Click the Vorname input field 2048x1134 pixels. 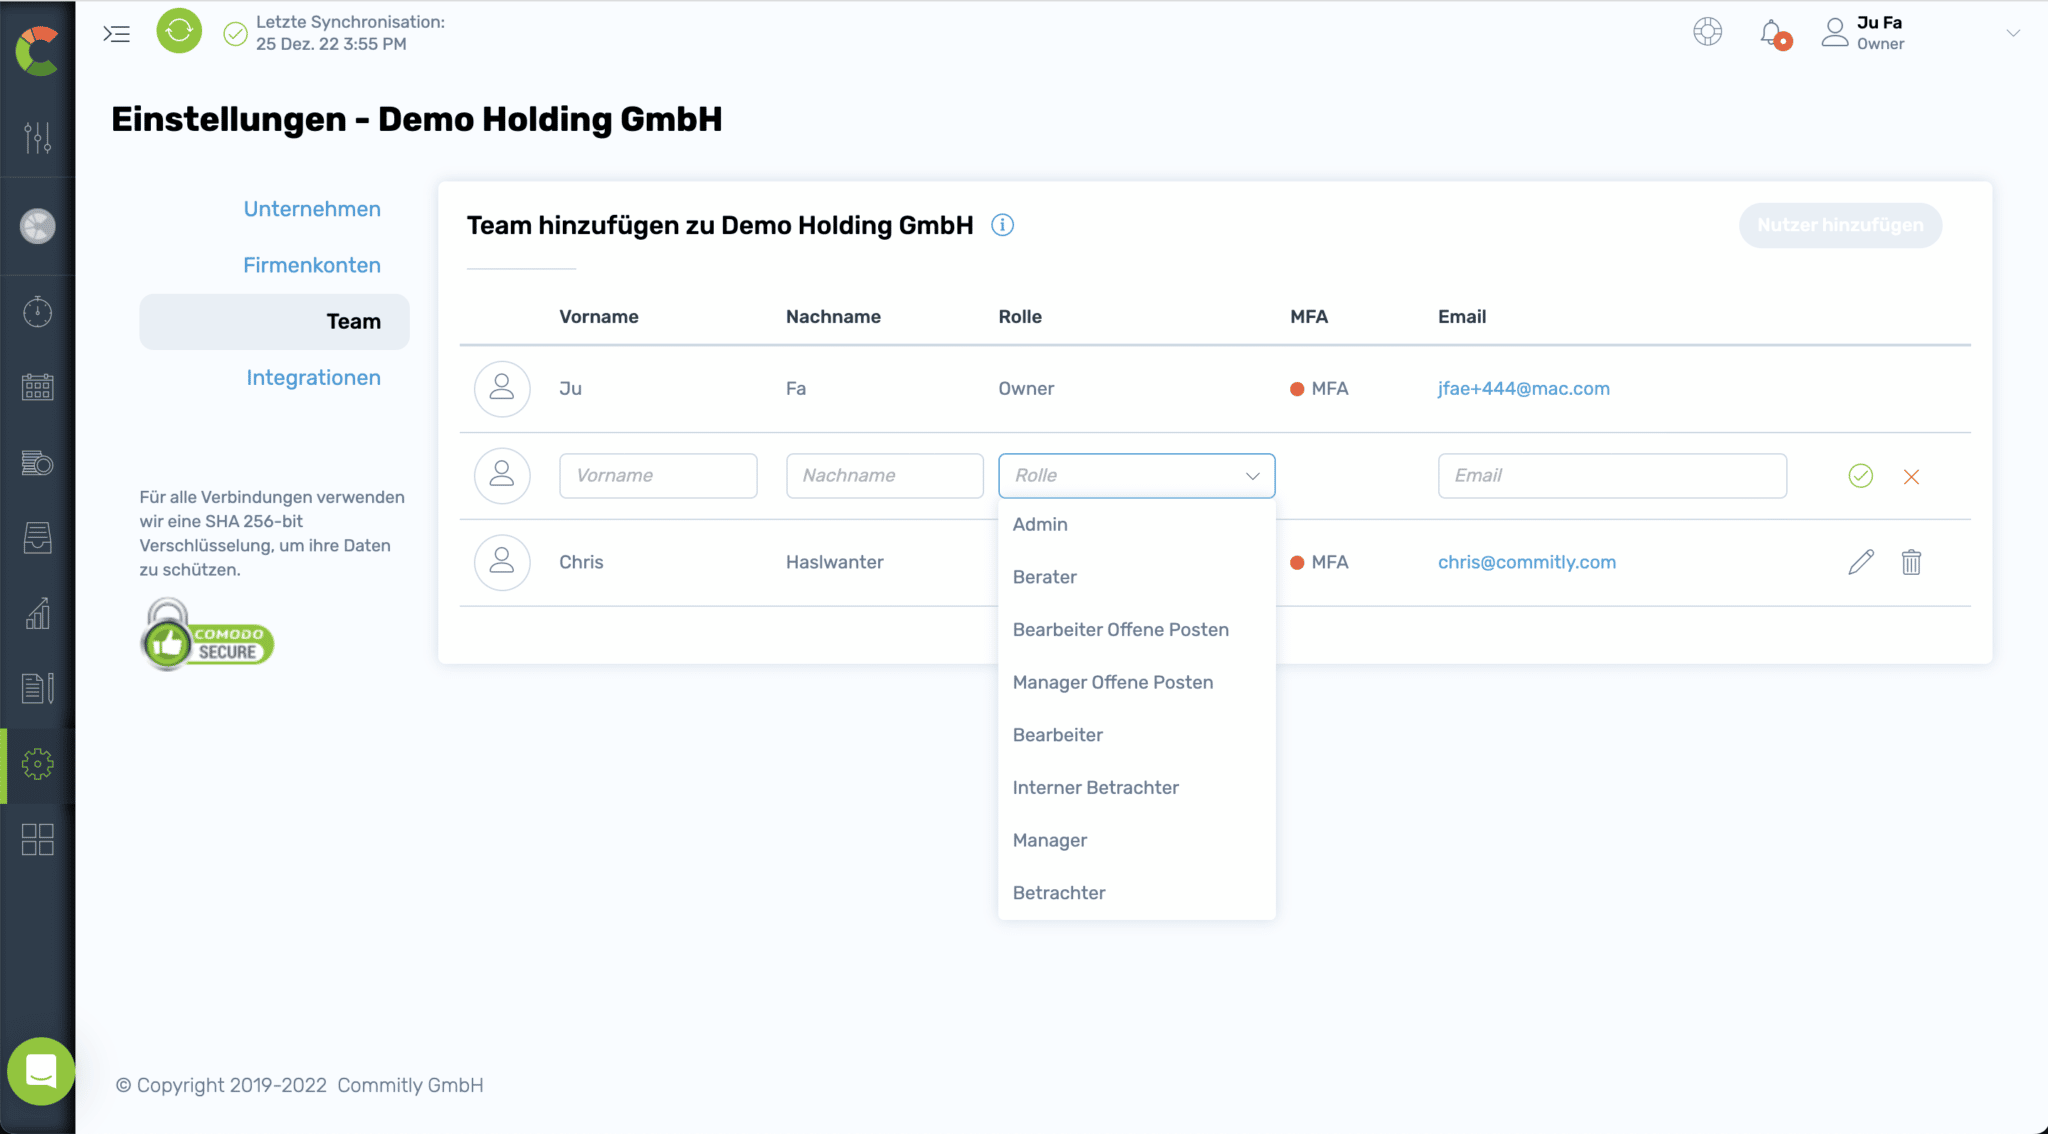657,476
